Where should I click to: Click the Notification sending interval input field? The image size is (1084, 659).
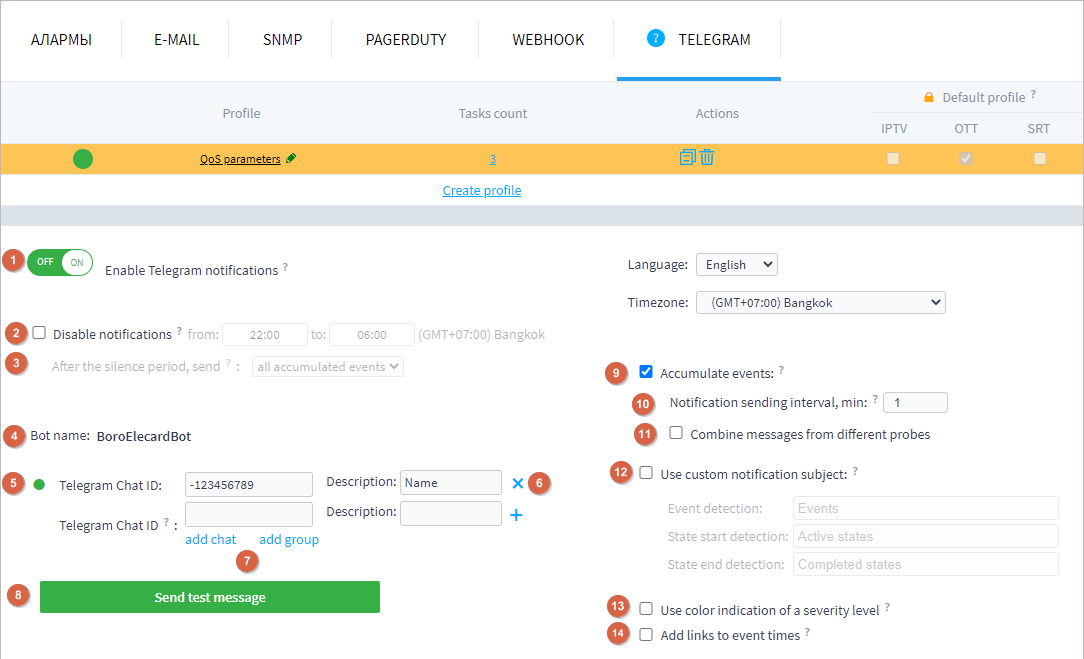coord(915,402)
